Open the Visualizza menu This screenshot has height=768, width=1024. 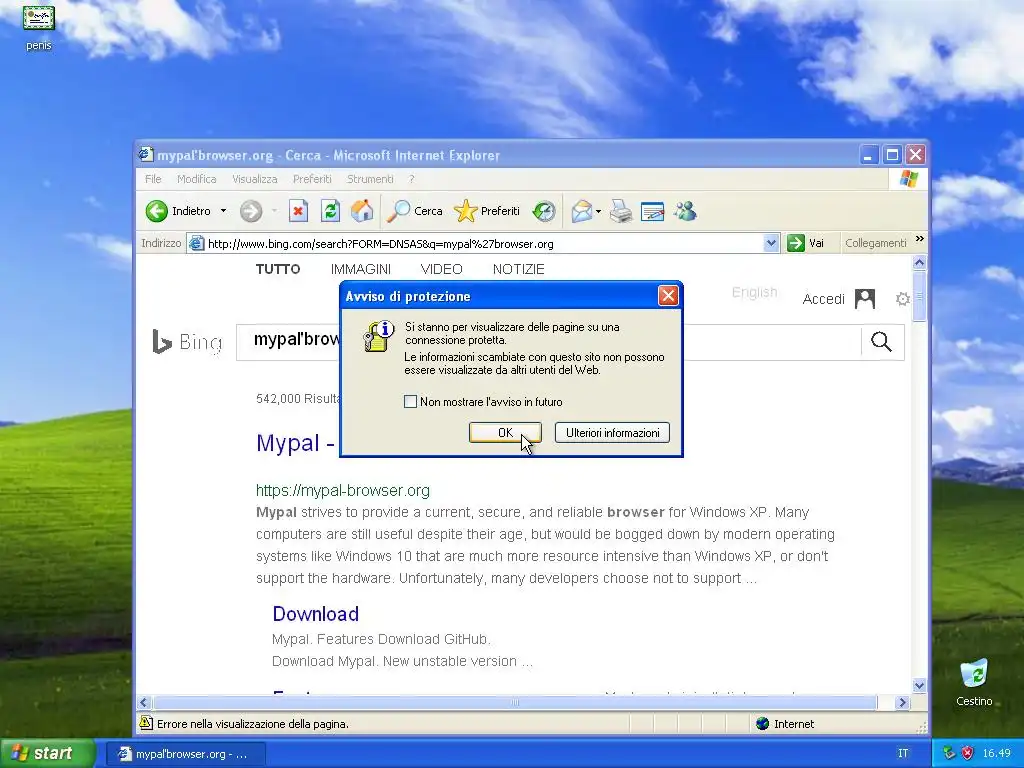click(255, 179)
